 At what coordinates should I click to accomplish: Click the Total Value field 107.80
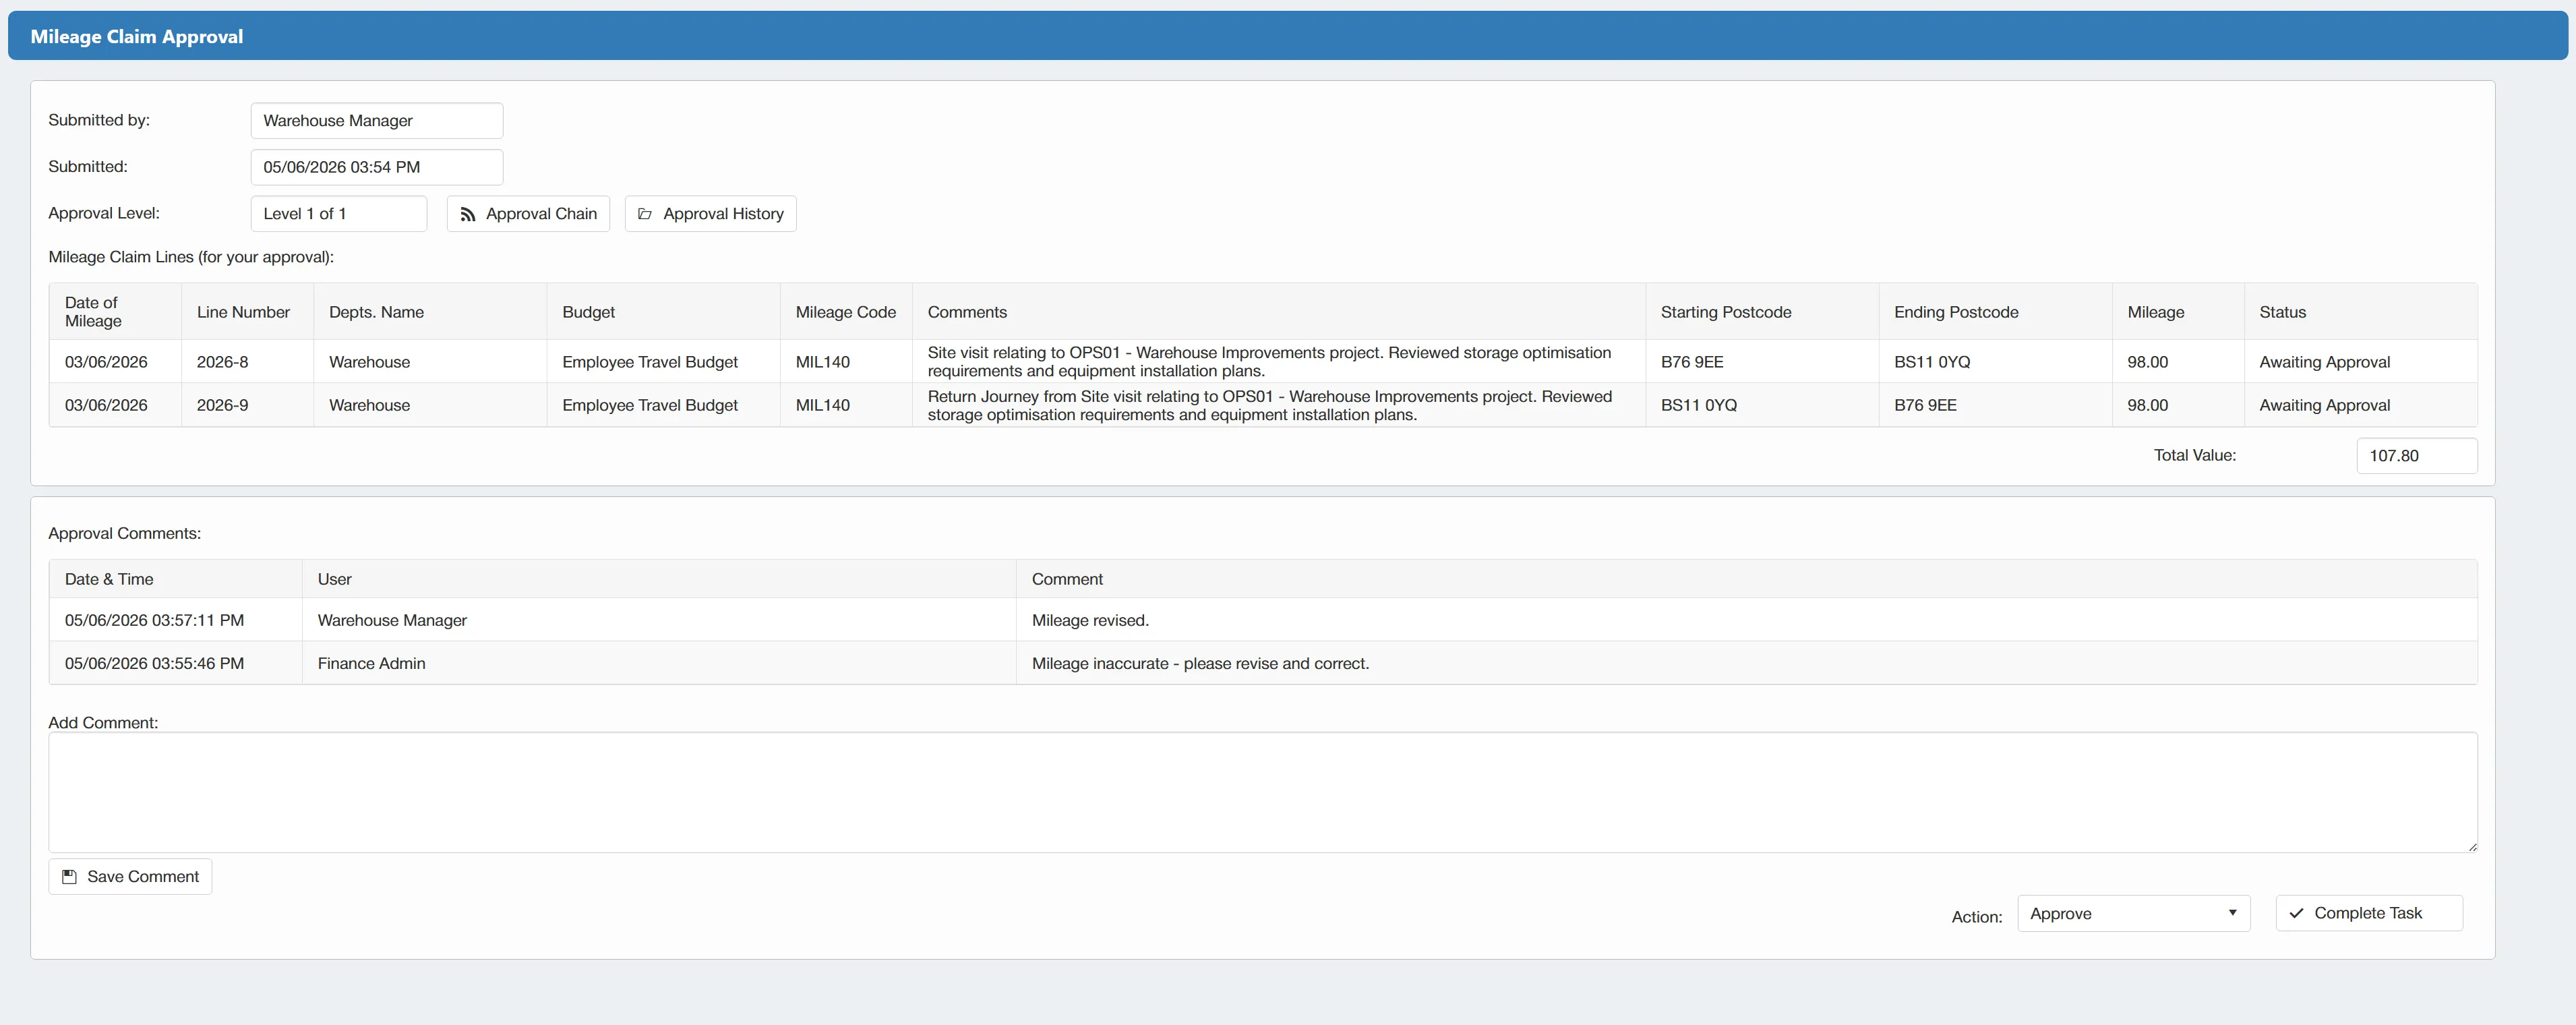[x=2417, y=456]
